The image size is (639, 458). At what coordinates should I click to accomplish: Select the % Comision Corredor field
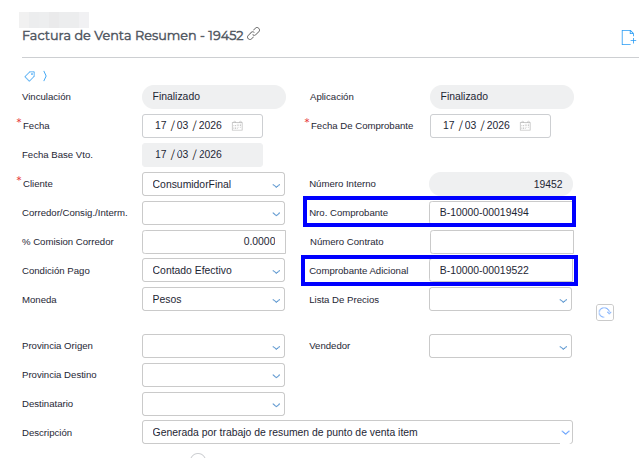coord(213,242)
